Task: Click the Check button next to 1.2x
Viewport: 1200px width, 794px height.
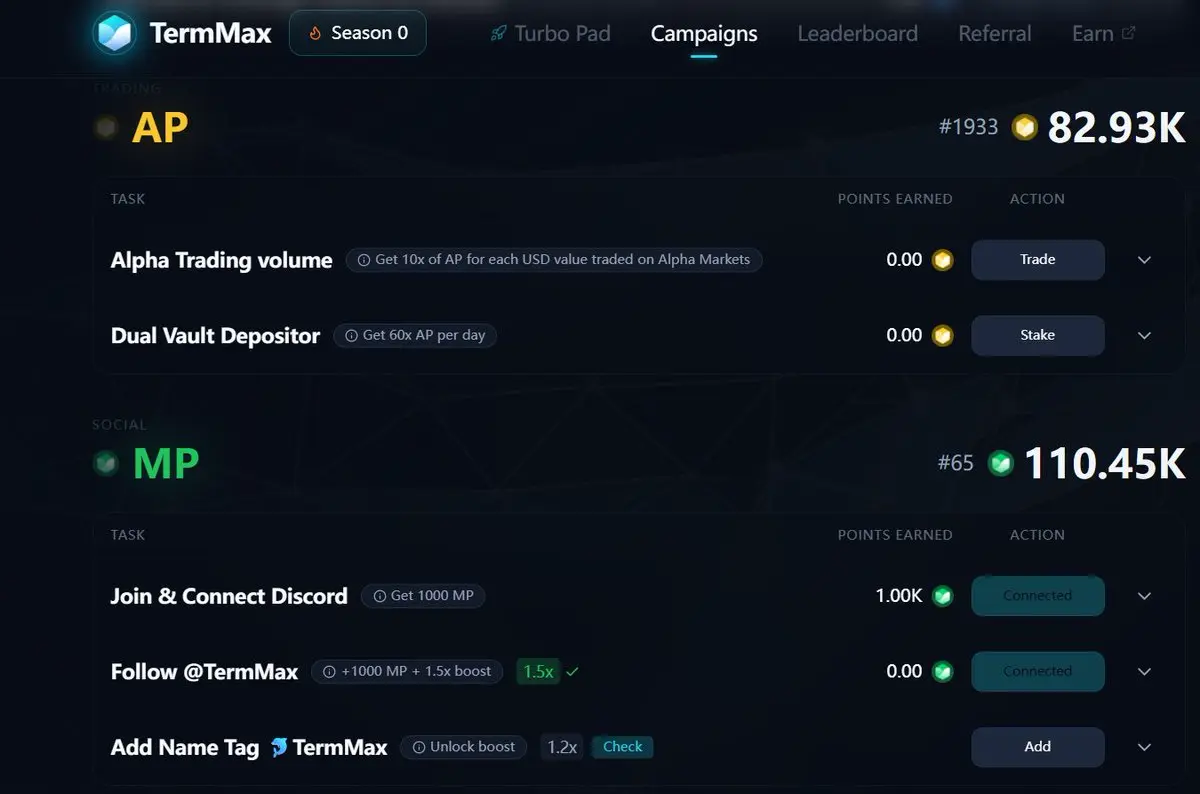Action: [622, 747]
